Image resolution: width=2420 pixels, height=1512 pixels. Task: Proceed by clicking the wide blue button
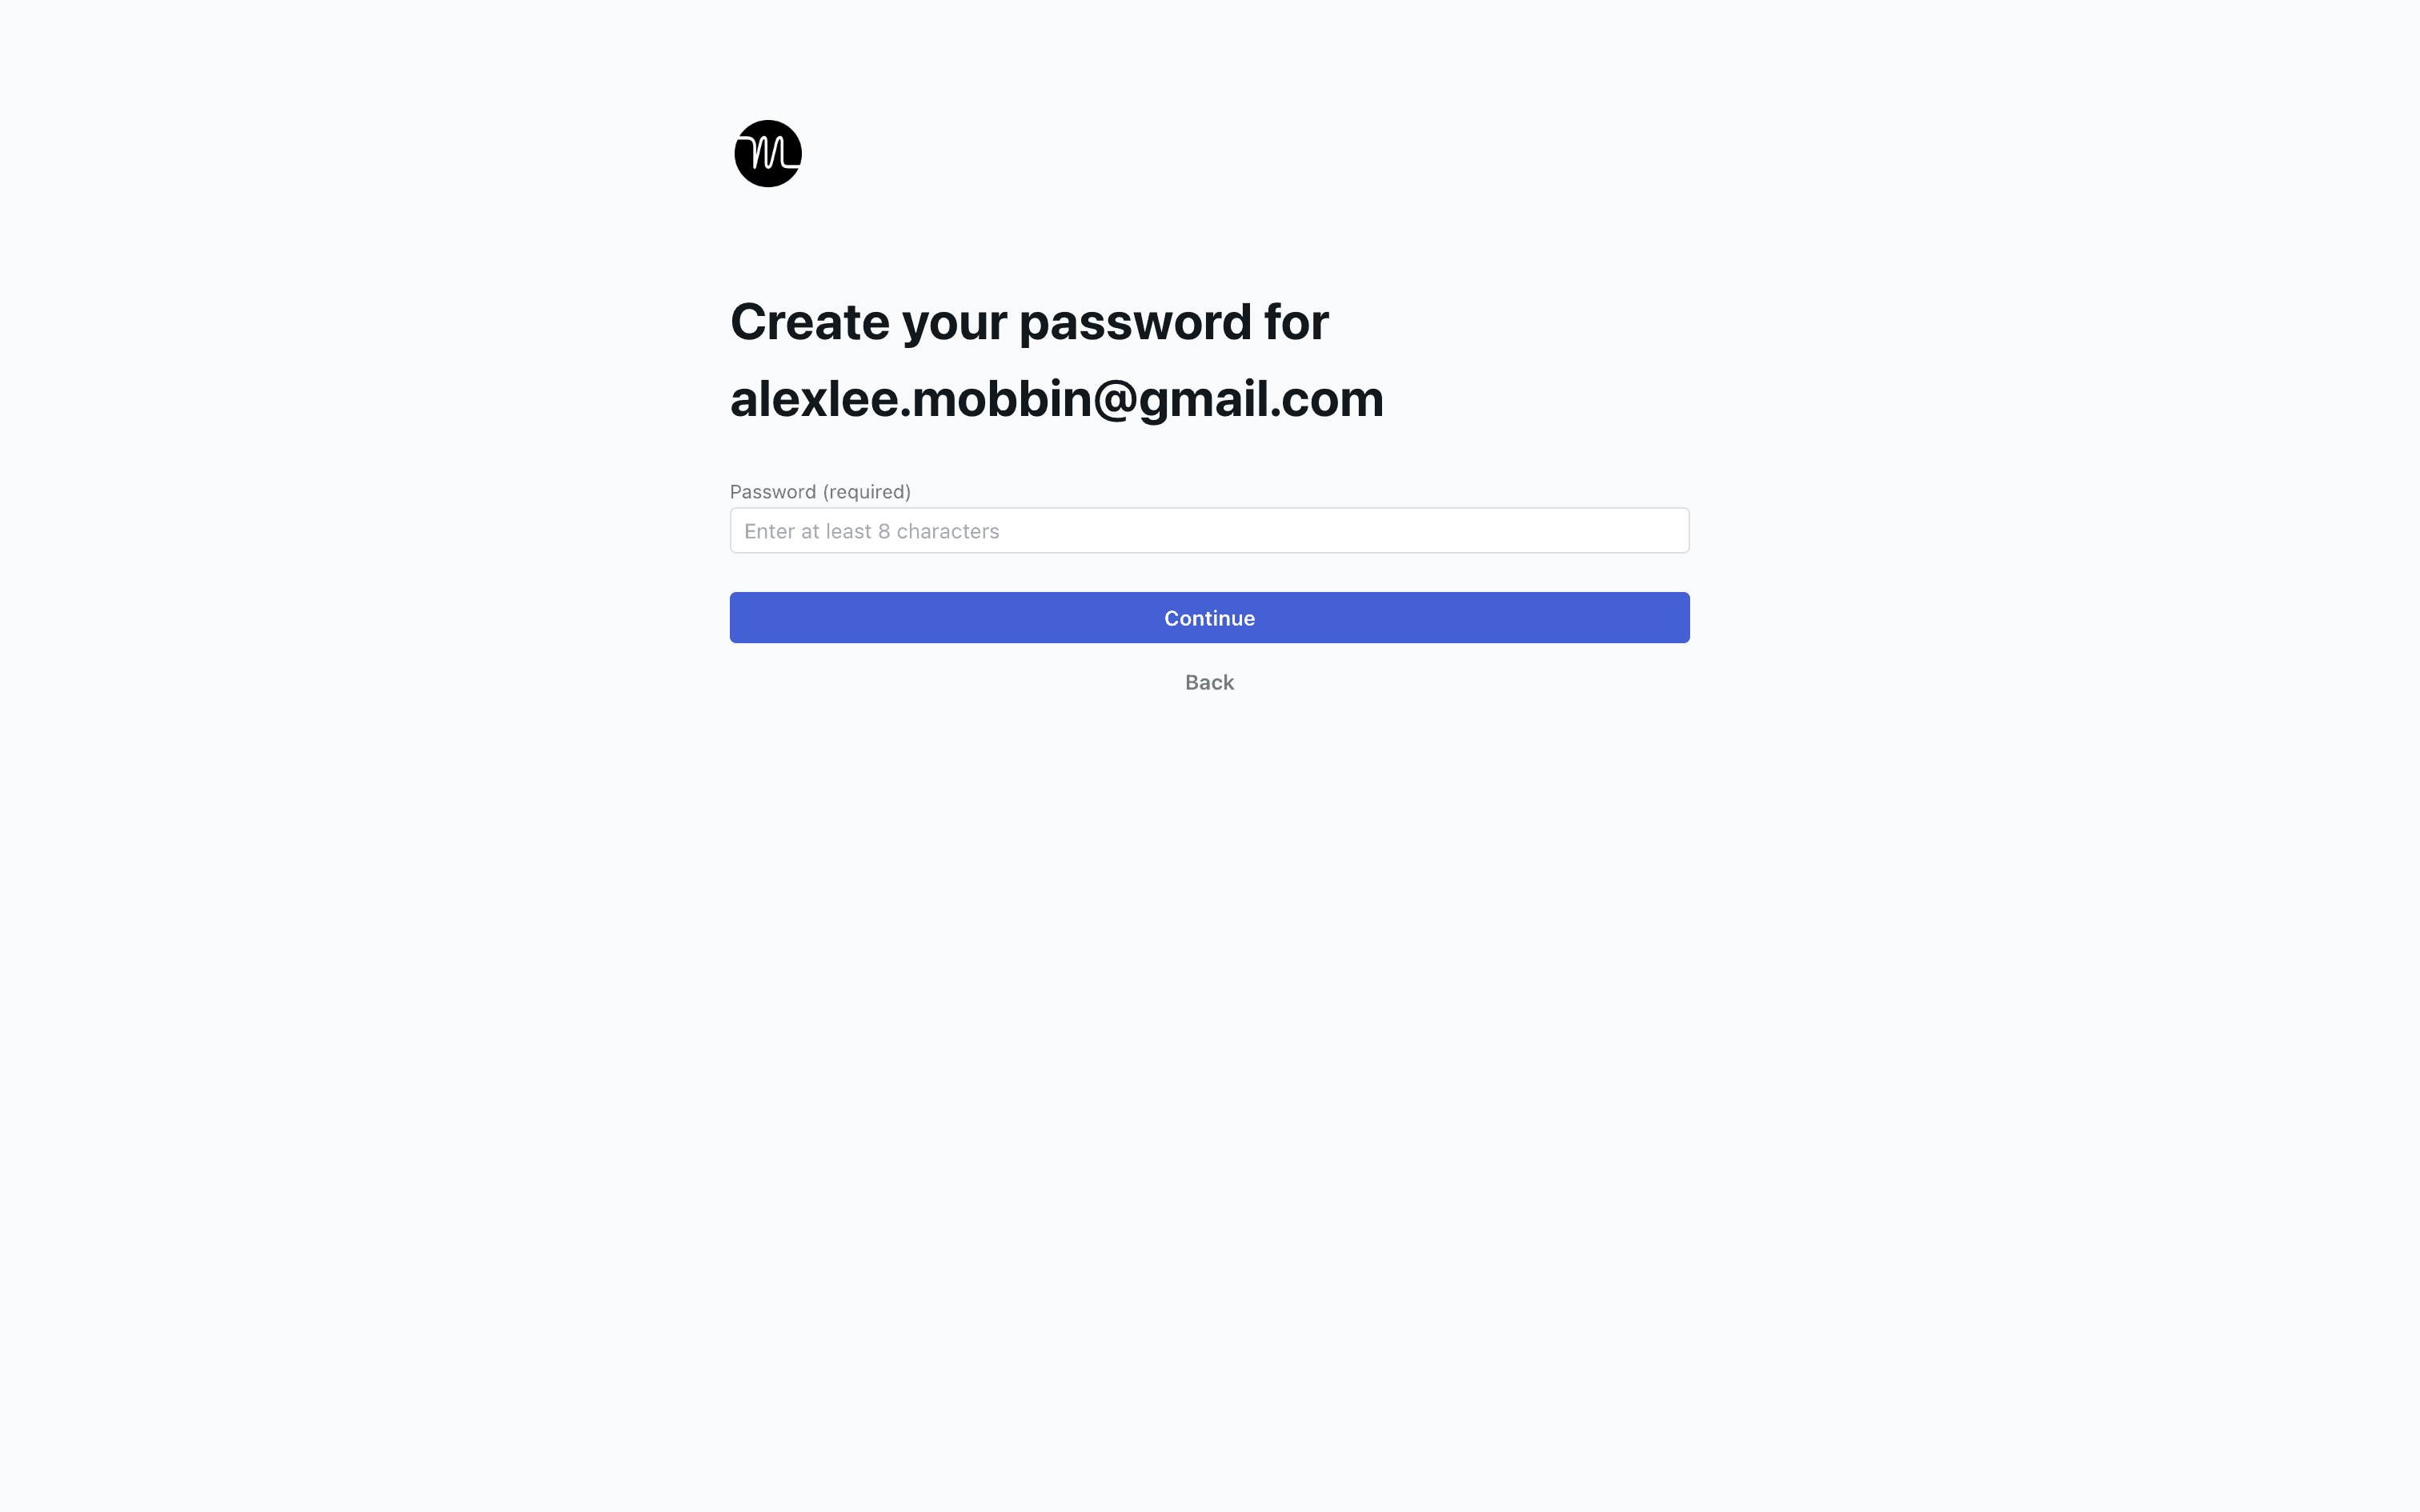click(x=1209, y=617)
